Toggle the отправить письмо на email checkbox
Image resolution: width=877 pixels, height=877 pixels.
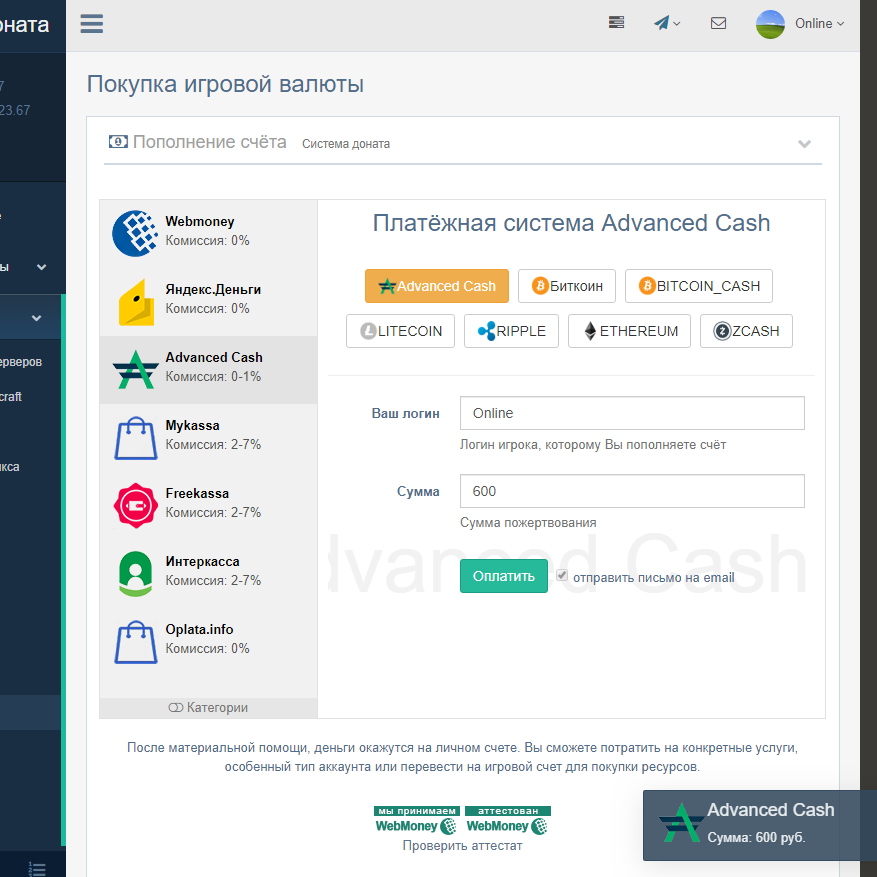pyautogui.click(x=562, y=576)
